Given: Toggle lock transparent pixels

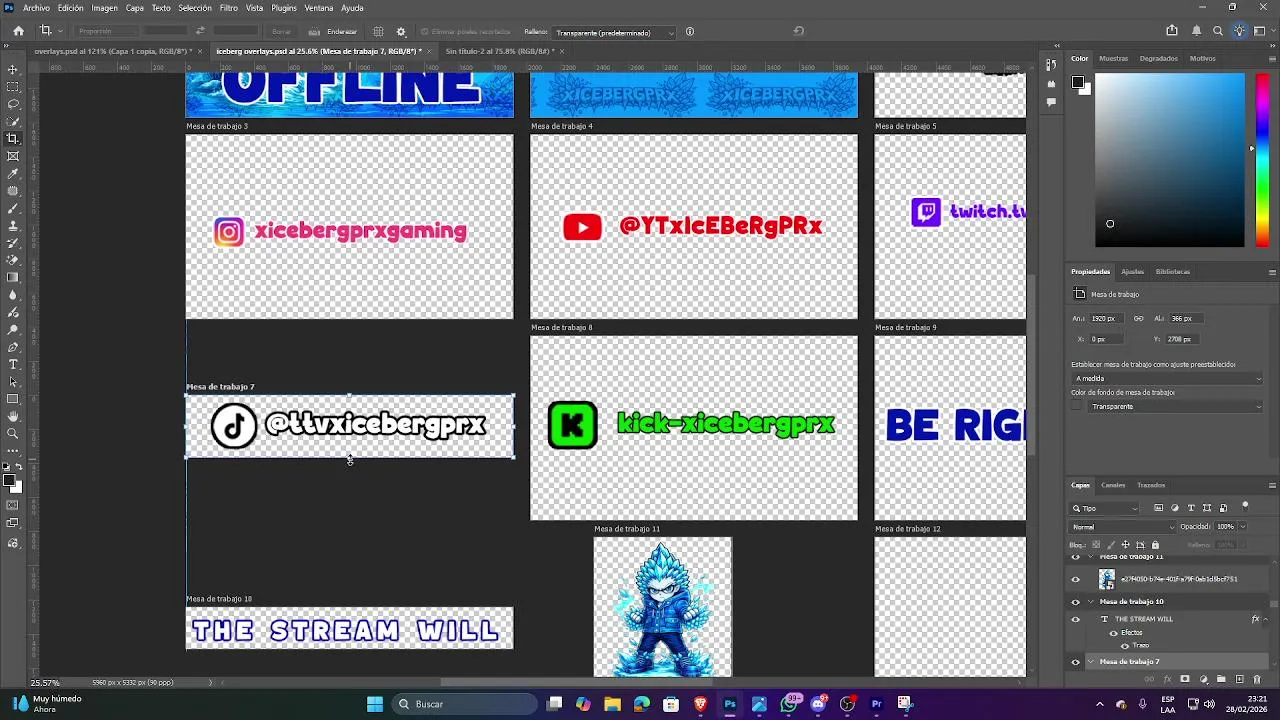Looking at the screenshot, I should pyautogui.click(x=1097, y=545).
